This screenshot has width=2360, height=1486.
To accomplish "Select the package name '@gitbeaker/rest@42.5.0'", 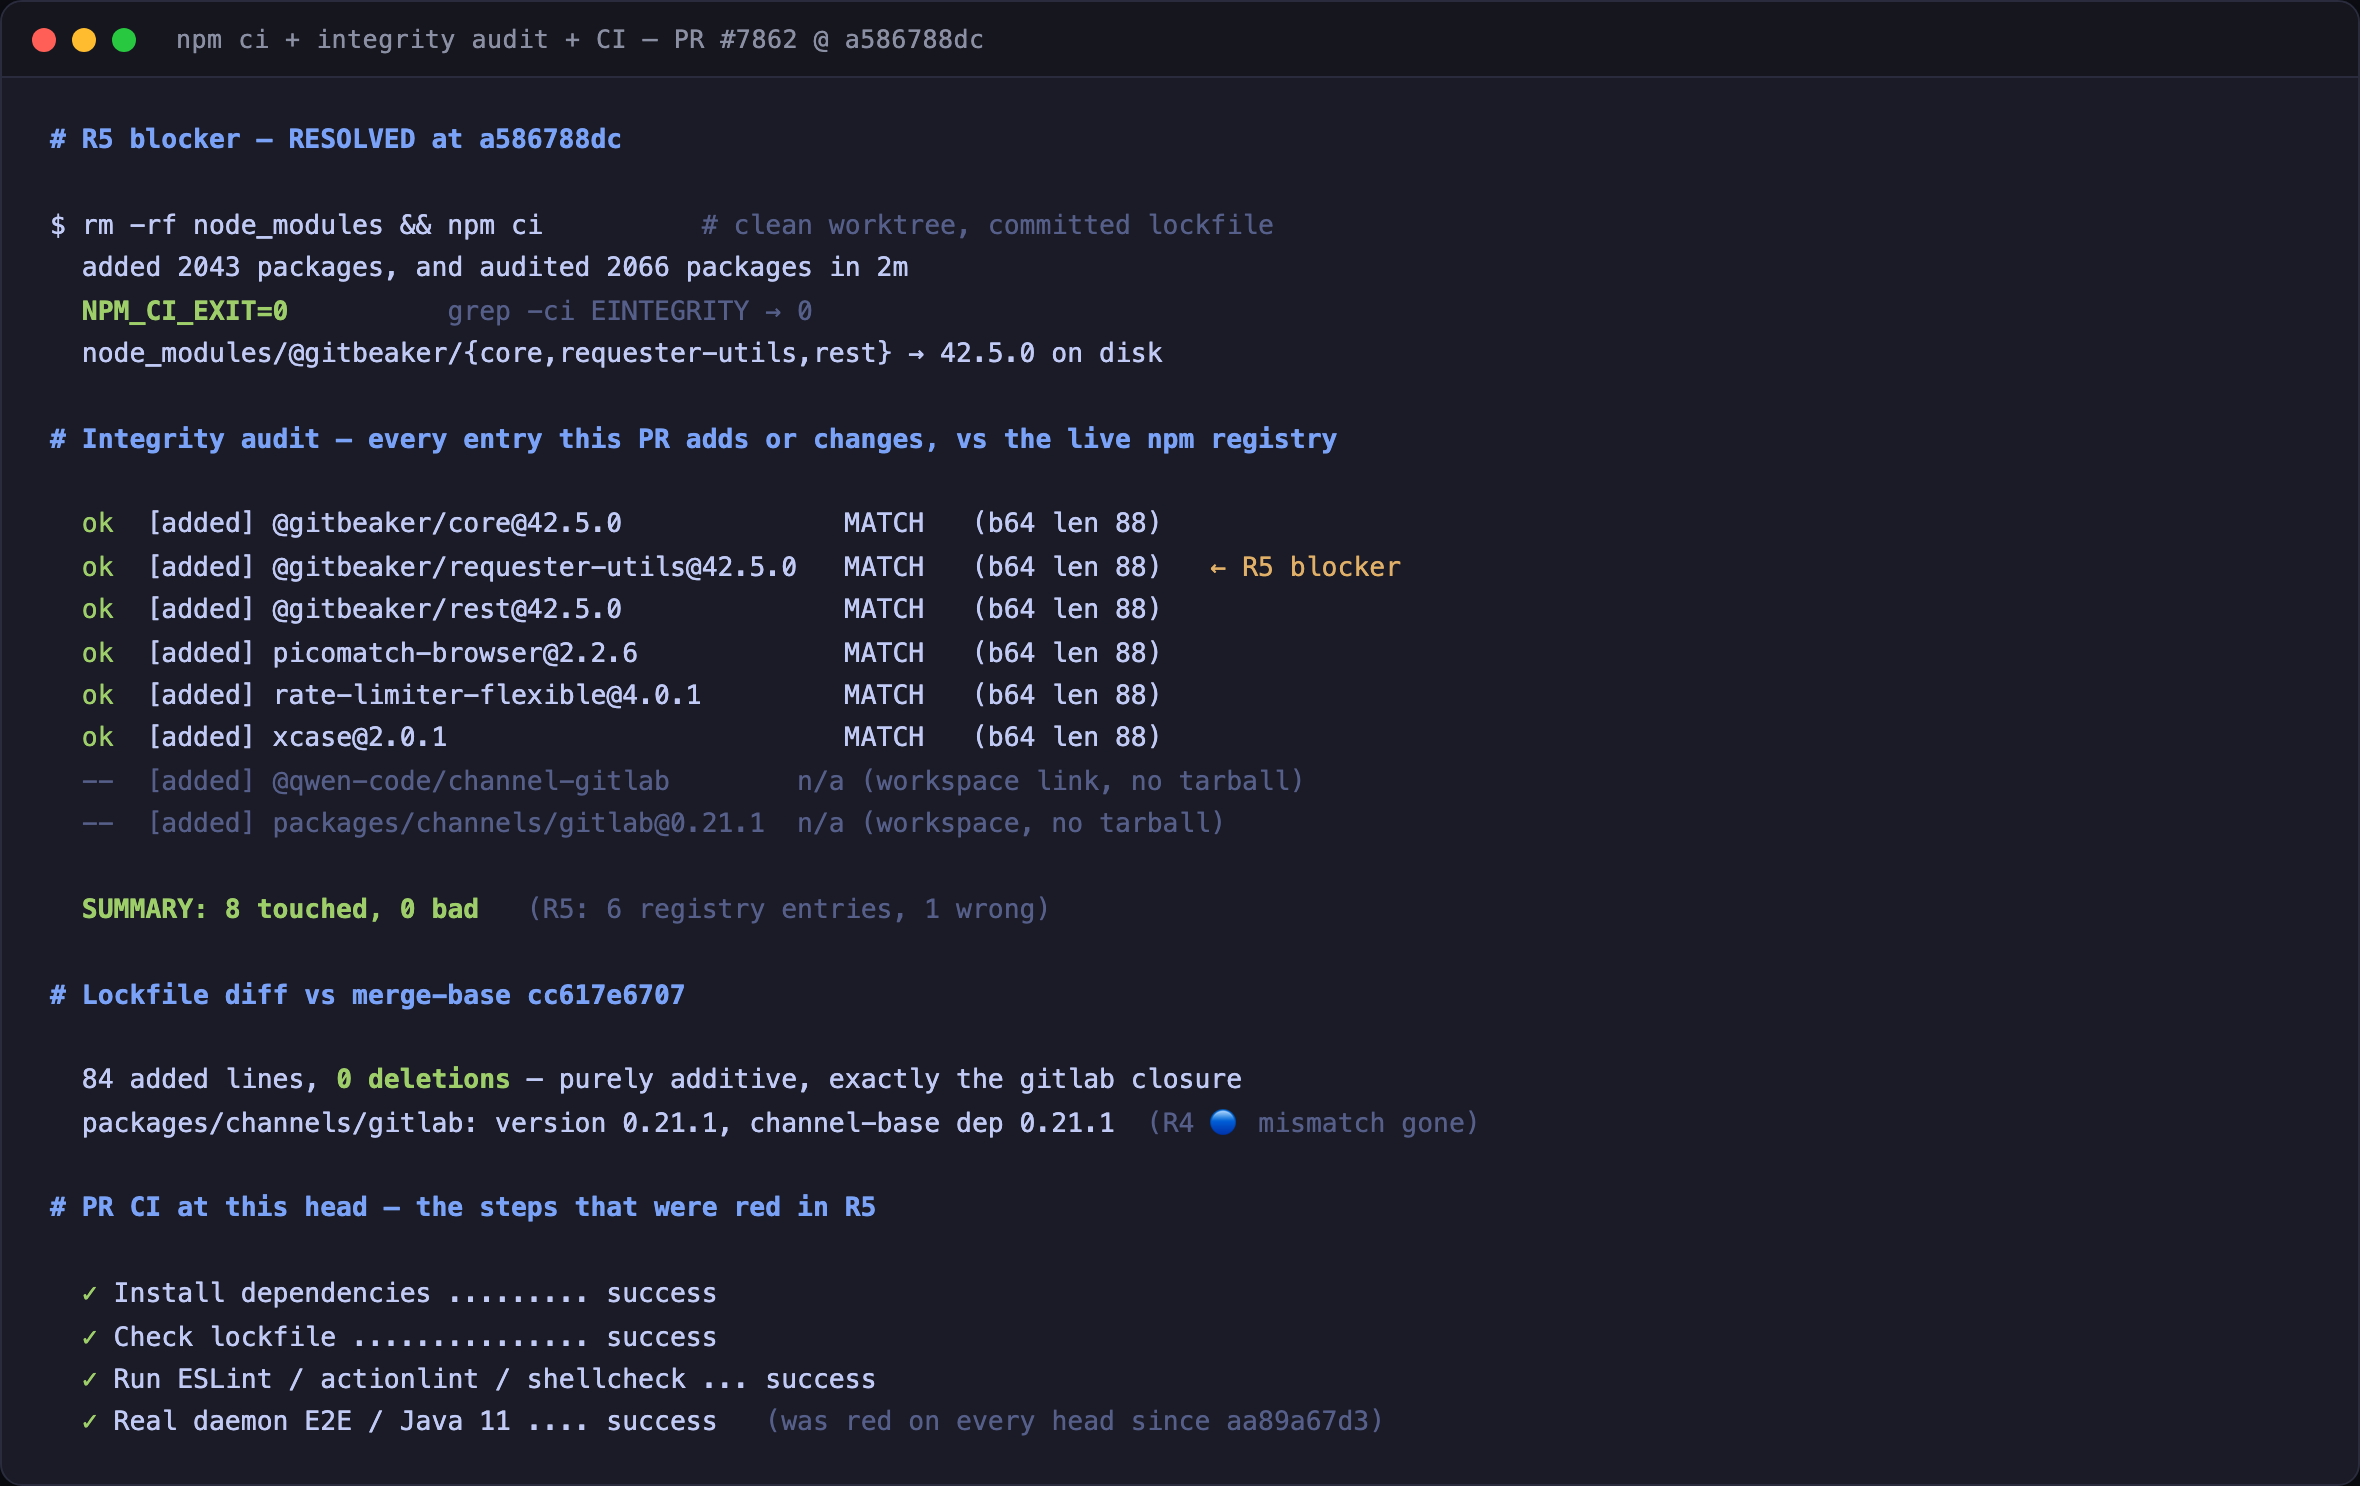I will click(x=447, y=609).
